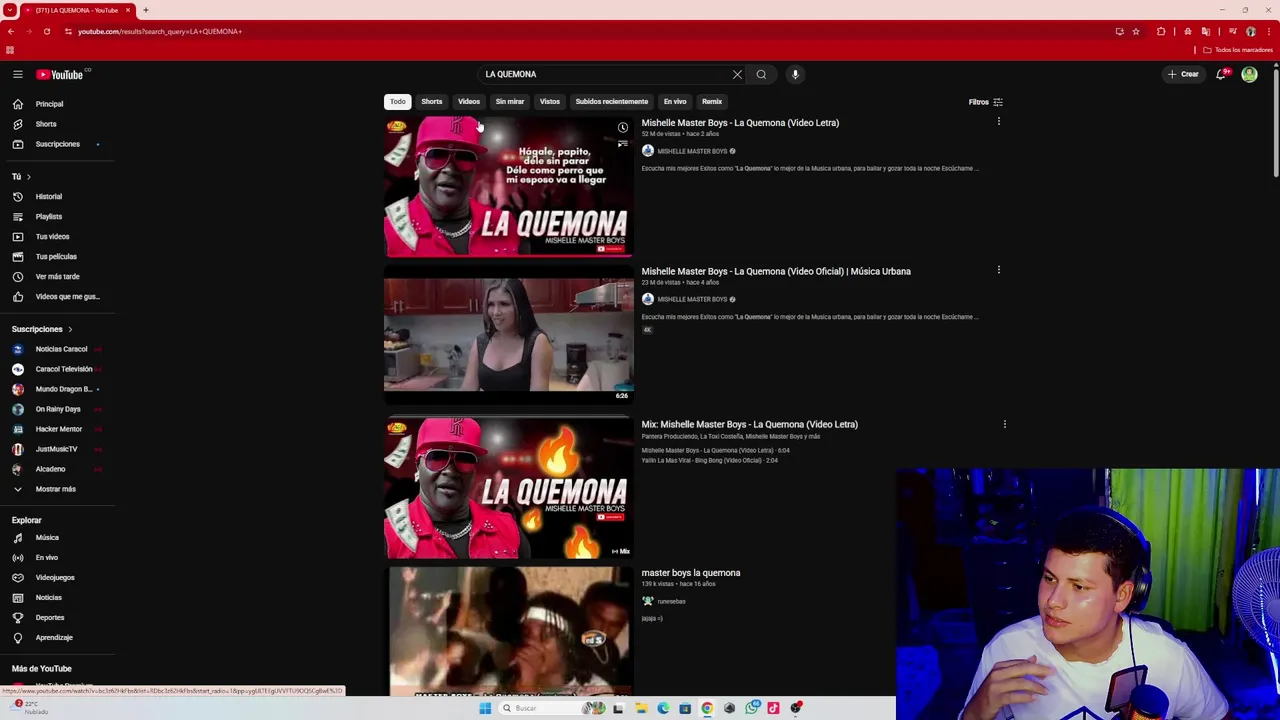The height and width of the screenshot is (720, 1280).
Task: Expand the Tú section chevron
Action: coord(28,177)
